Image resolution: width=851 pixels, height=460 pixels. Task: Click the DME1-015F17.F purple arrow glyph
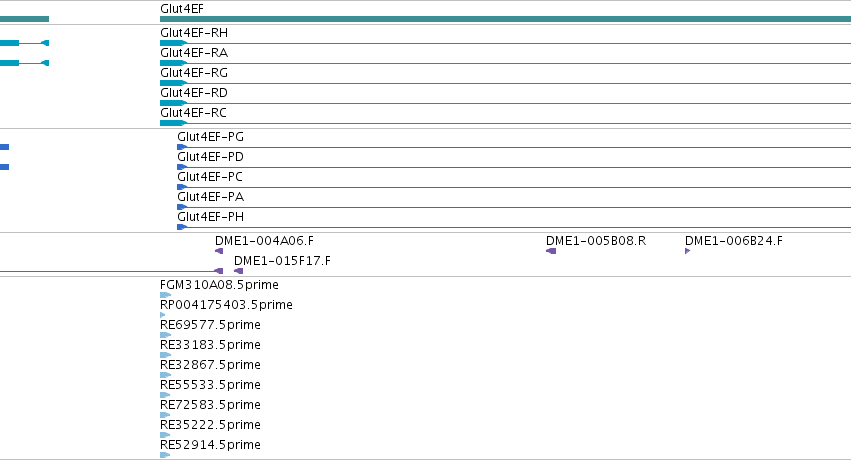238,271
